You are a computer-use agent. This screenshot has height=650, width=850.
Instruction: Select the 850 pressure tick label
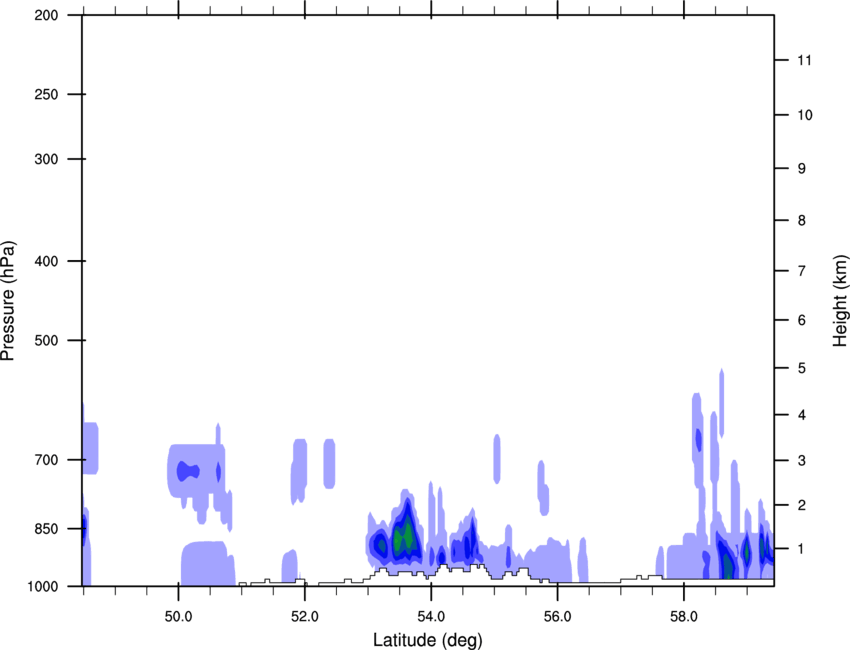[46, 529]
